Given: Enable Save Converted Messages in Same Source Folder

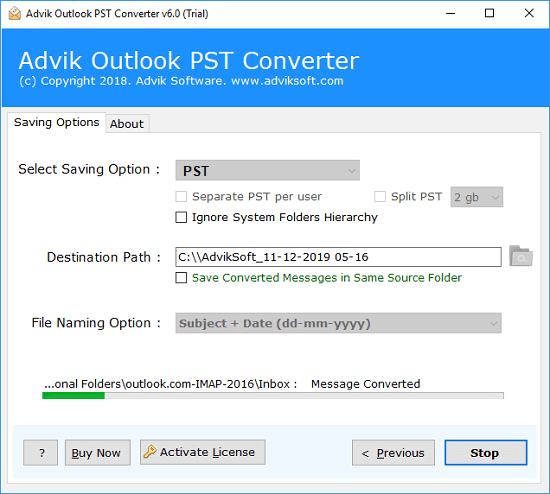Looking at the screenshot, I should 181,278.
